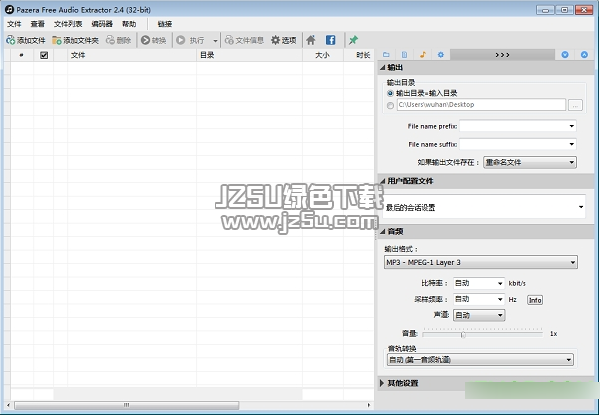
Task: Click the Info button next to Hz
Action: coord(535,300)
